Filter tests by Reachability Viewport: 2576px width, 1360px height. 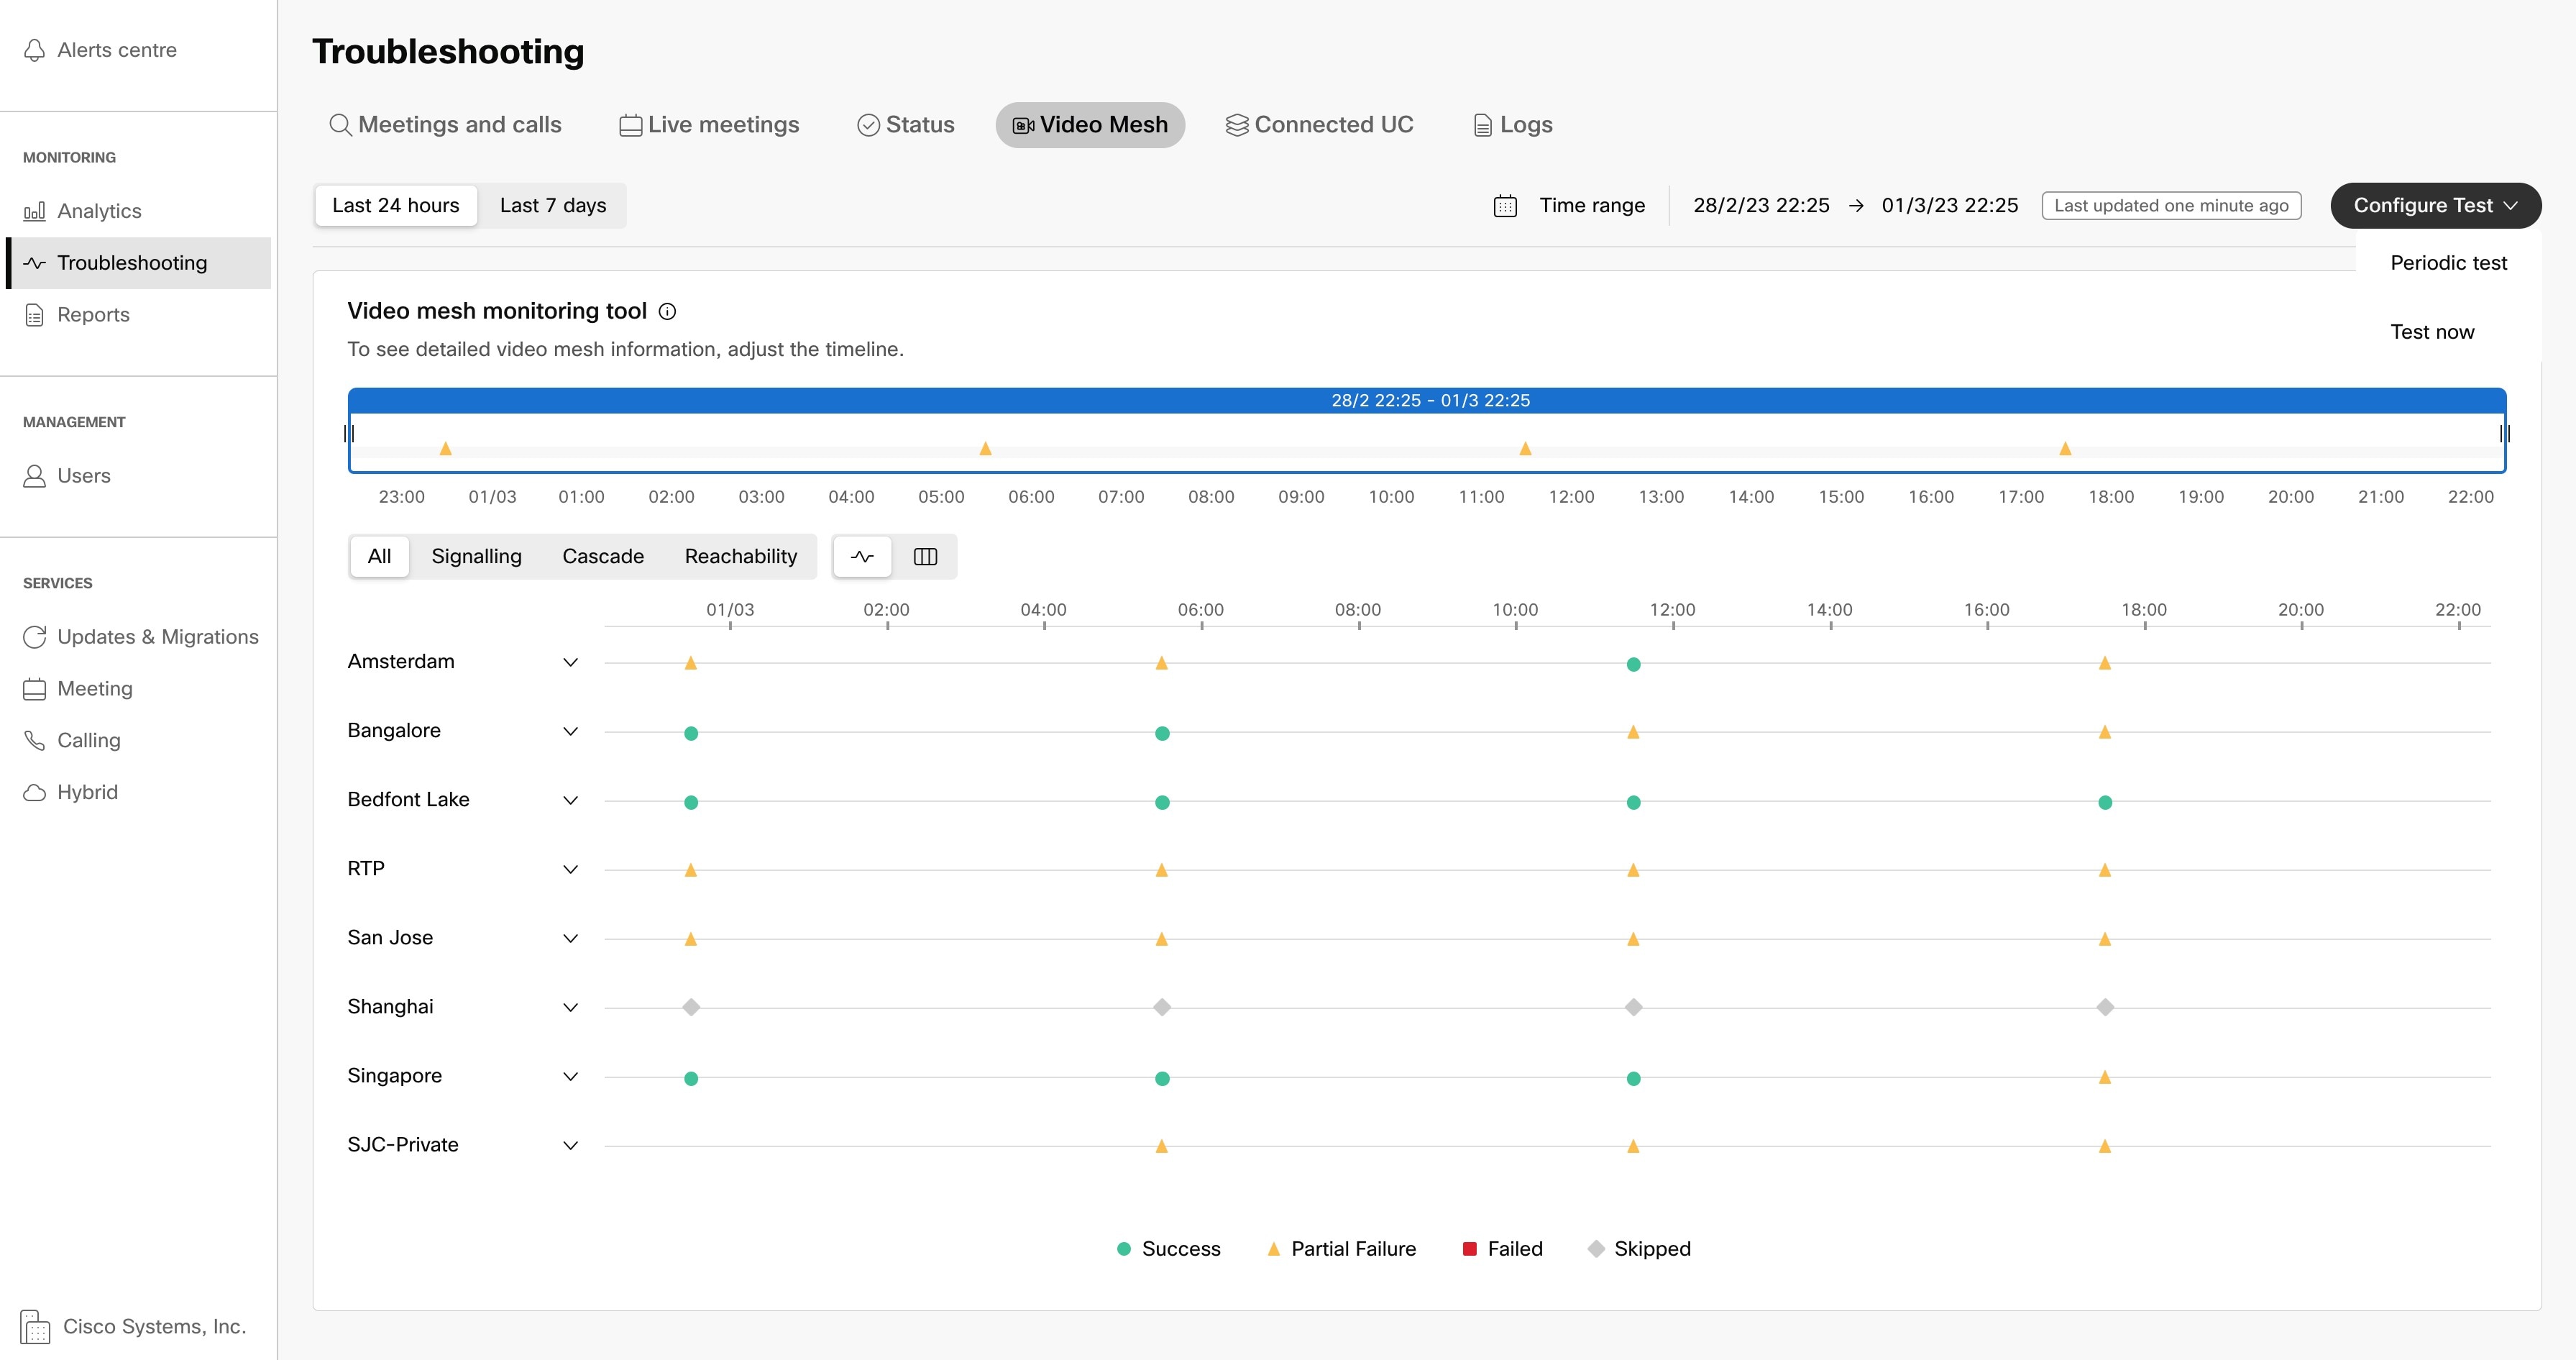pyautogui.click(x=740, y=557)
